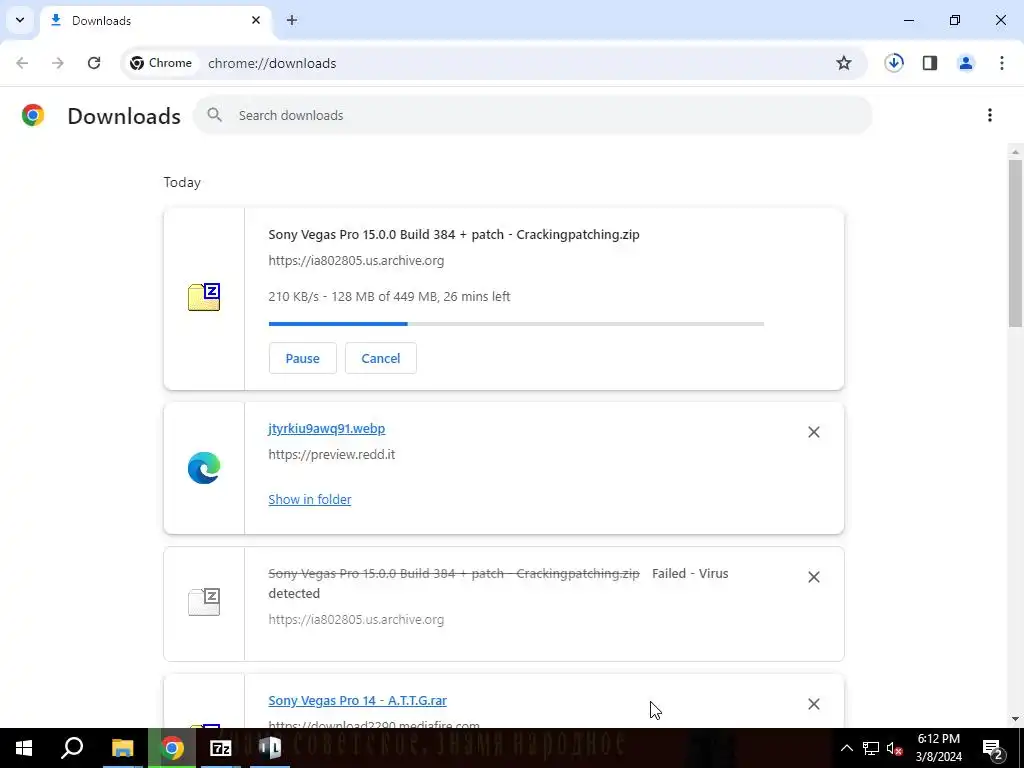The width and height of the screenshot is (1024, 768).
Task: Show hidden system tray icons
Action: (x=846, y=748)
